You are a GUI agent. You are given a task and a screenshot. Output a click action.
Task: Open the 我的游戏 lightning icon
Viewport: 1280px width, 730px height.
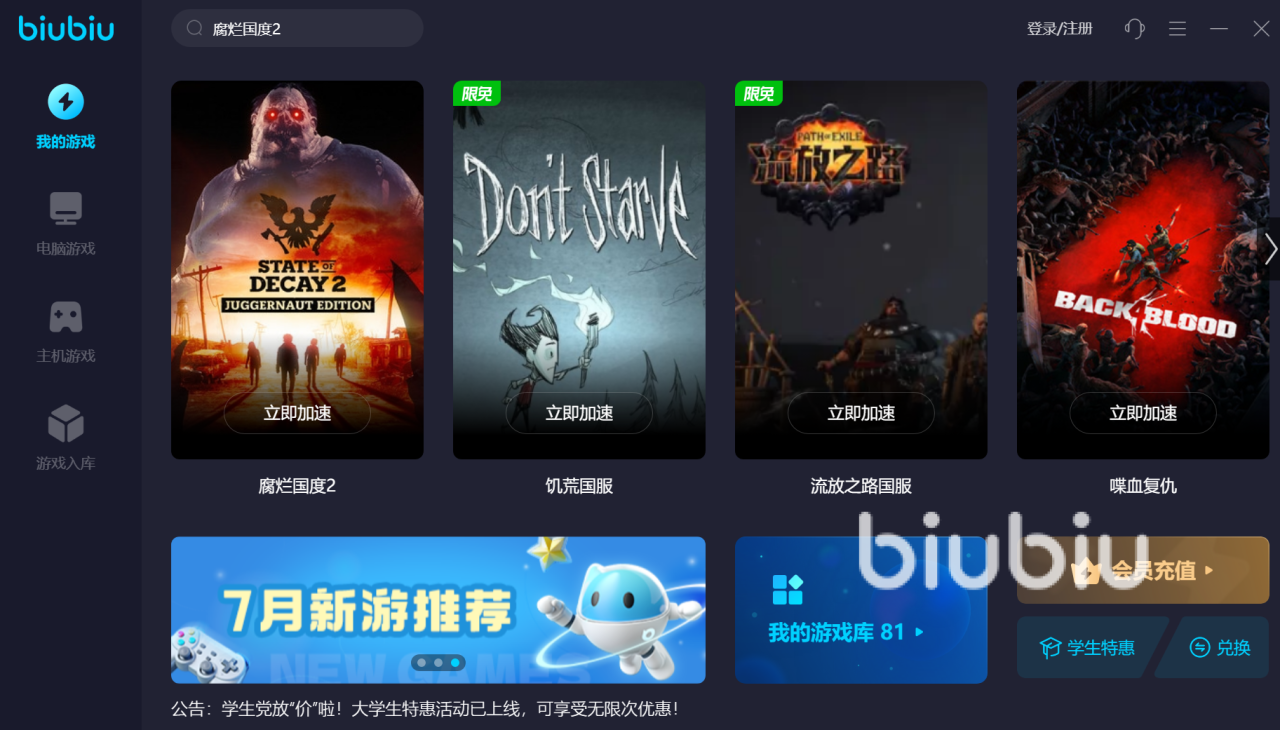(66, 102)
